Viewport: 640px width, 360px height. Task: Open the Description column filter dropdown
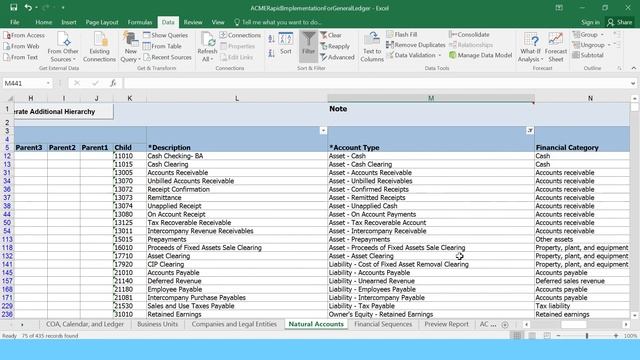point(323,131)
